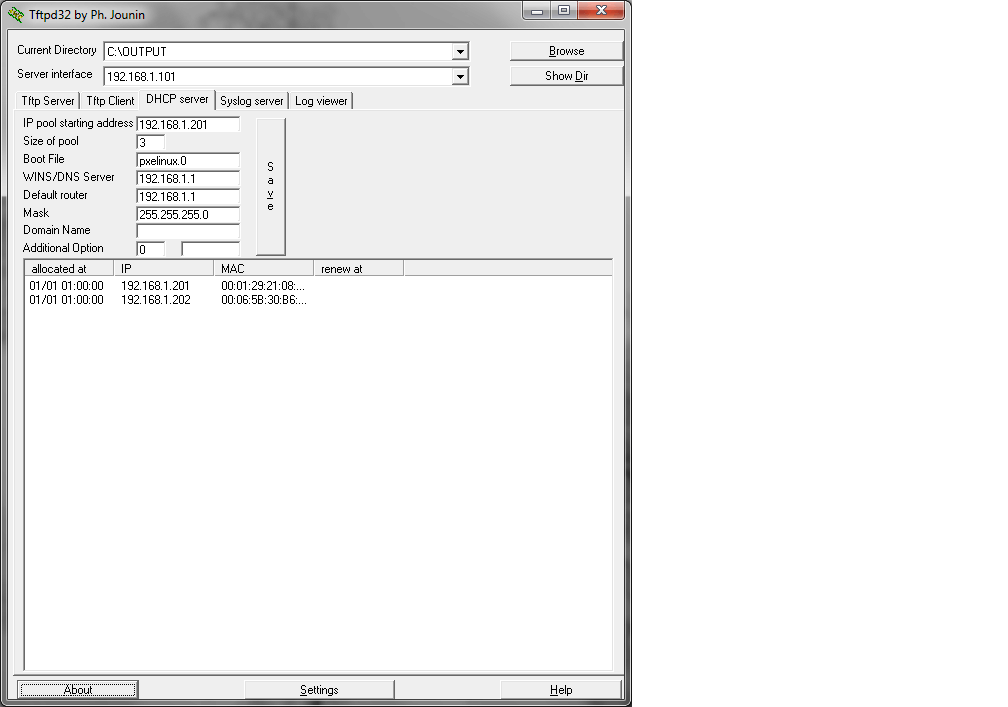The width and height of the screenshot is (1008, 707).
Task: Click the Size of pool field
Action: (151, 143)
